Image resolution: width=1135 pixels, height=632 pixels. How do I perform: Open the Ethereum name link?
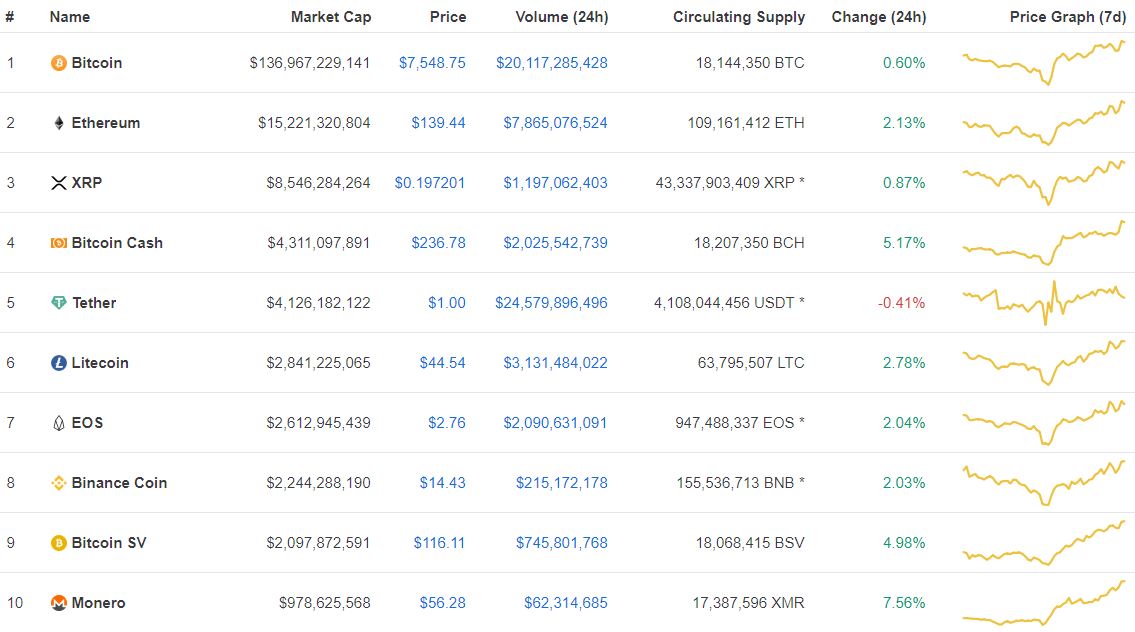[106, 123]
